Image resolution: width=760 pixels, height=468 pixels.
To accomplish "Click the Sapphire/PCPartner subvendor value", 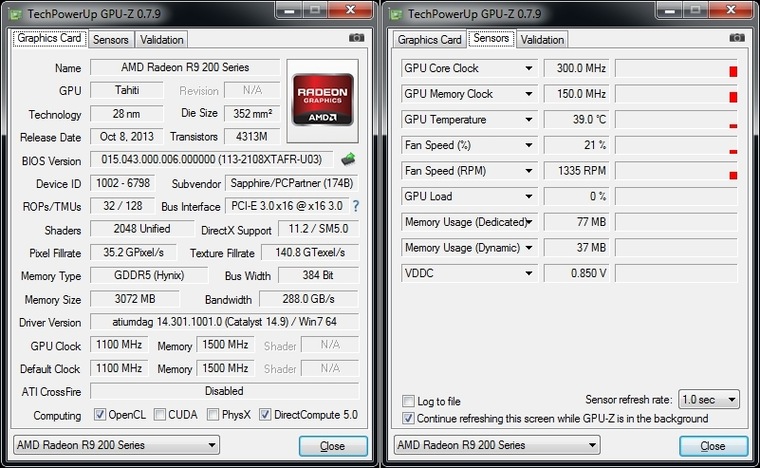I will coord(292,183).
